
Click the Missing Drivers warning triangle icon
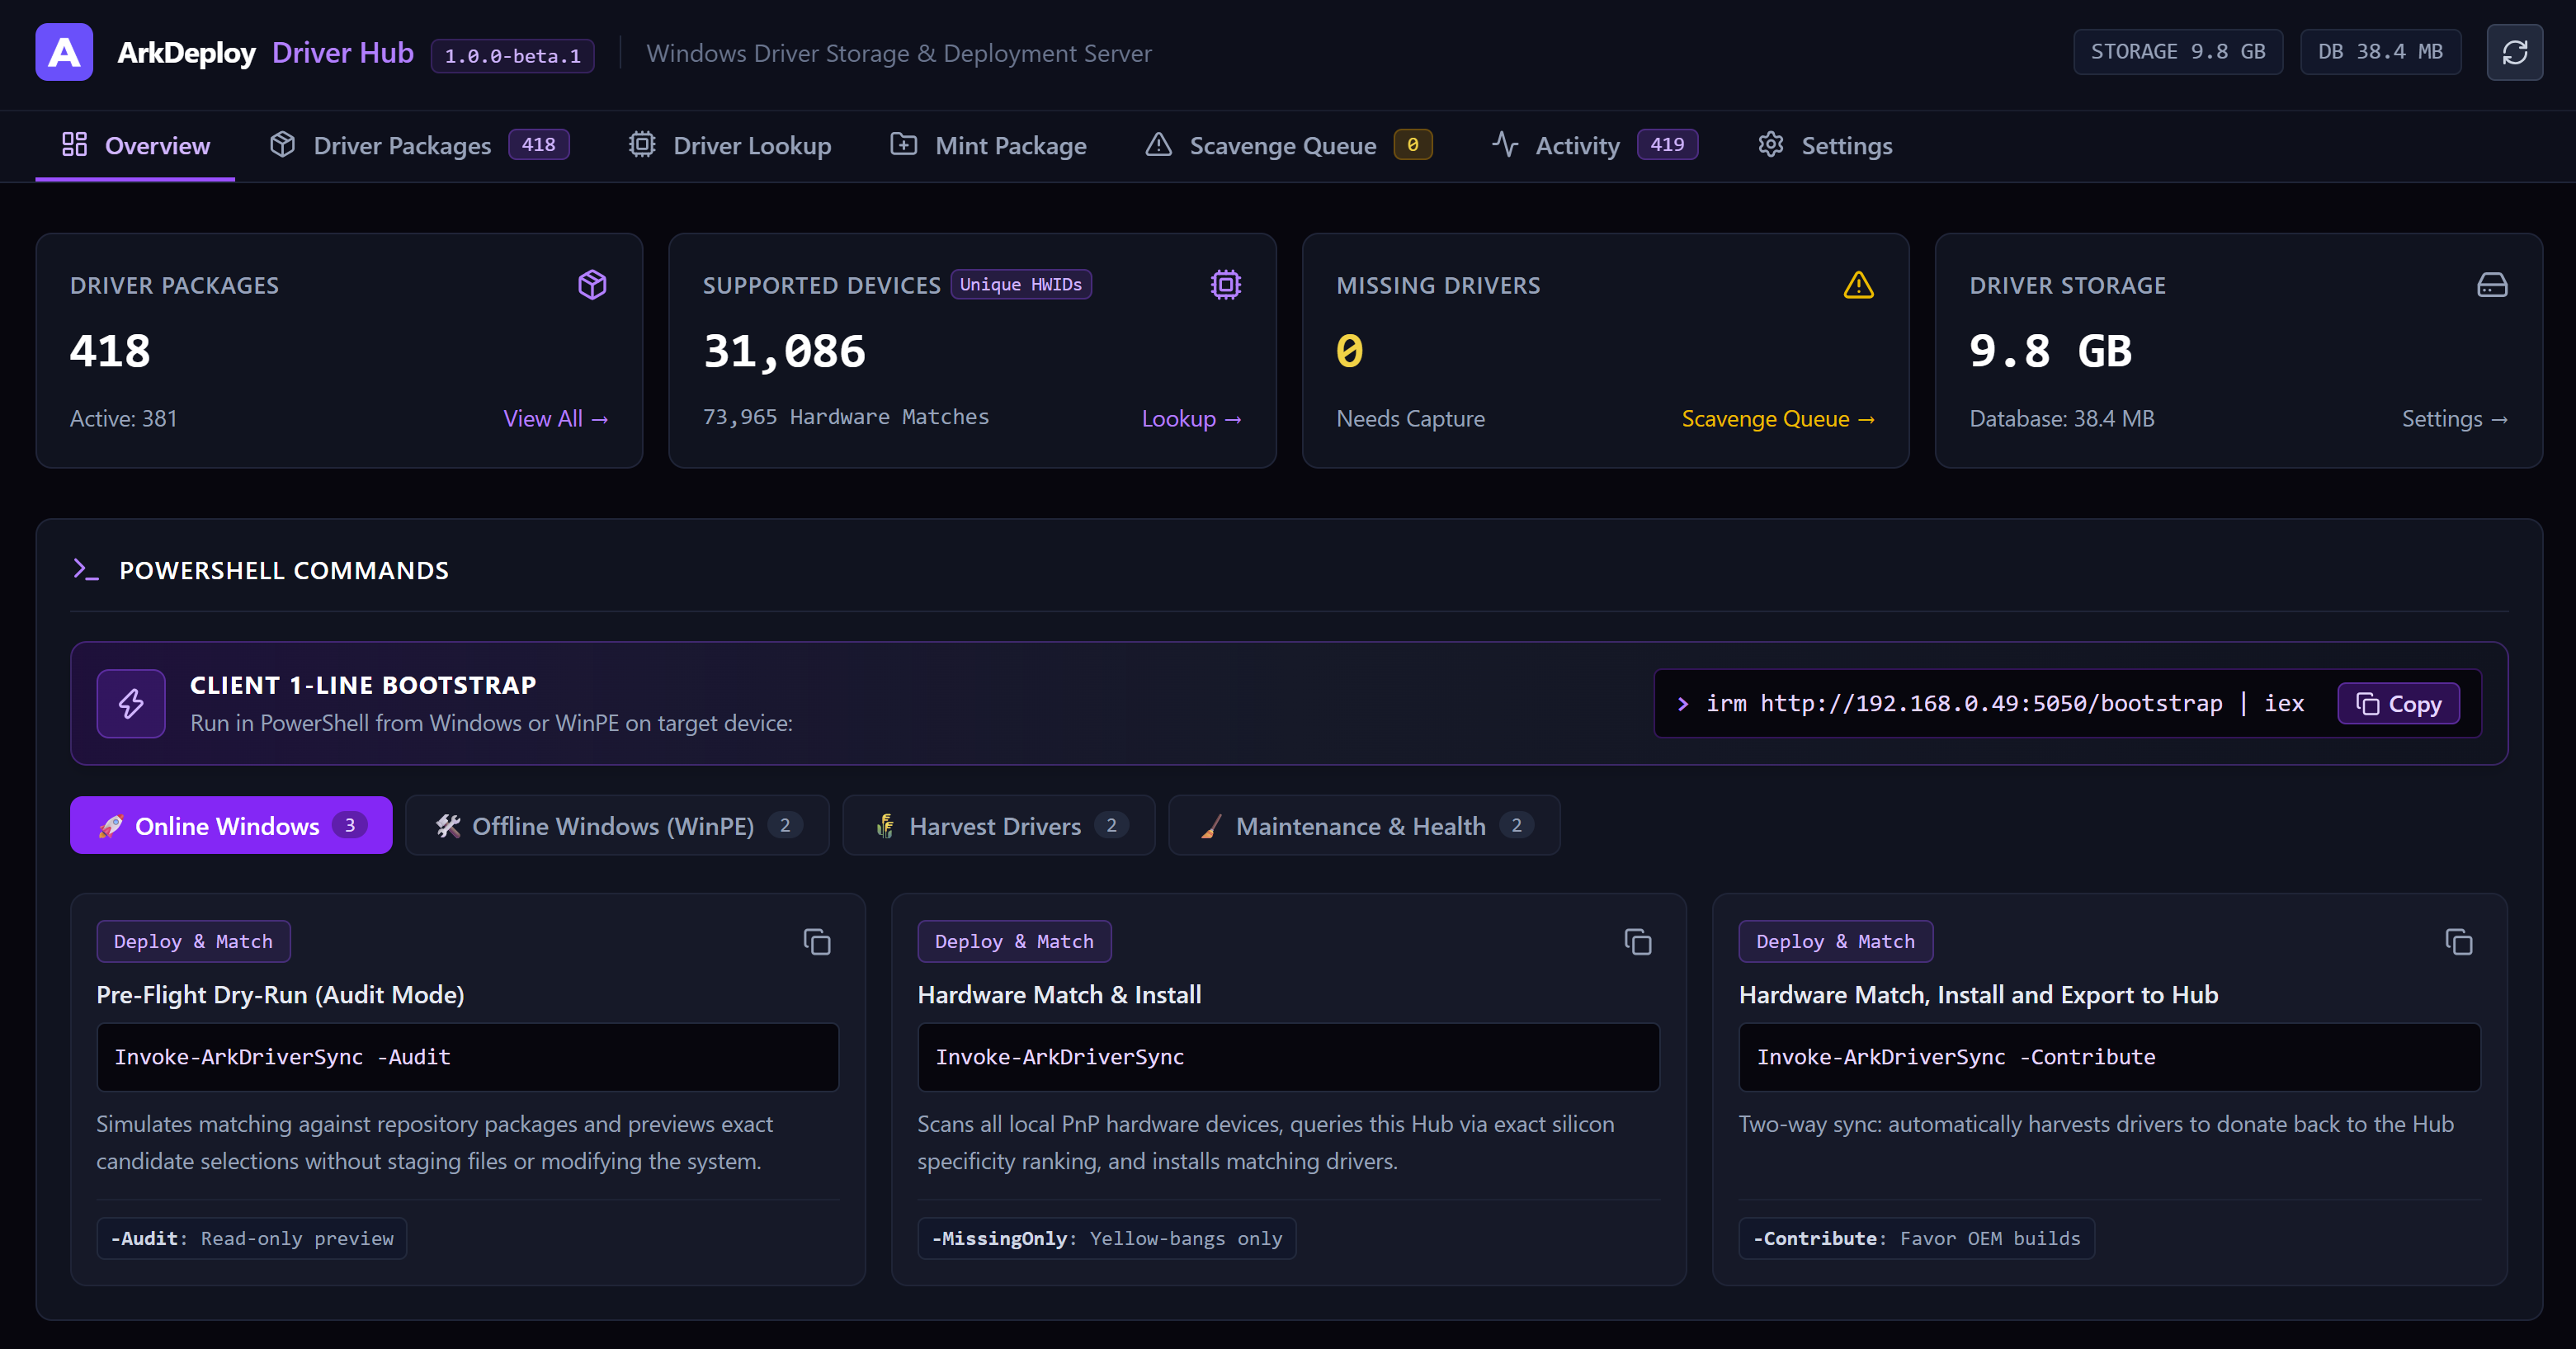coord(1858,285)
